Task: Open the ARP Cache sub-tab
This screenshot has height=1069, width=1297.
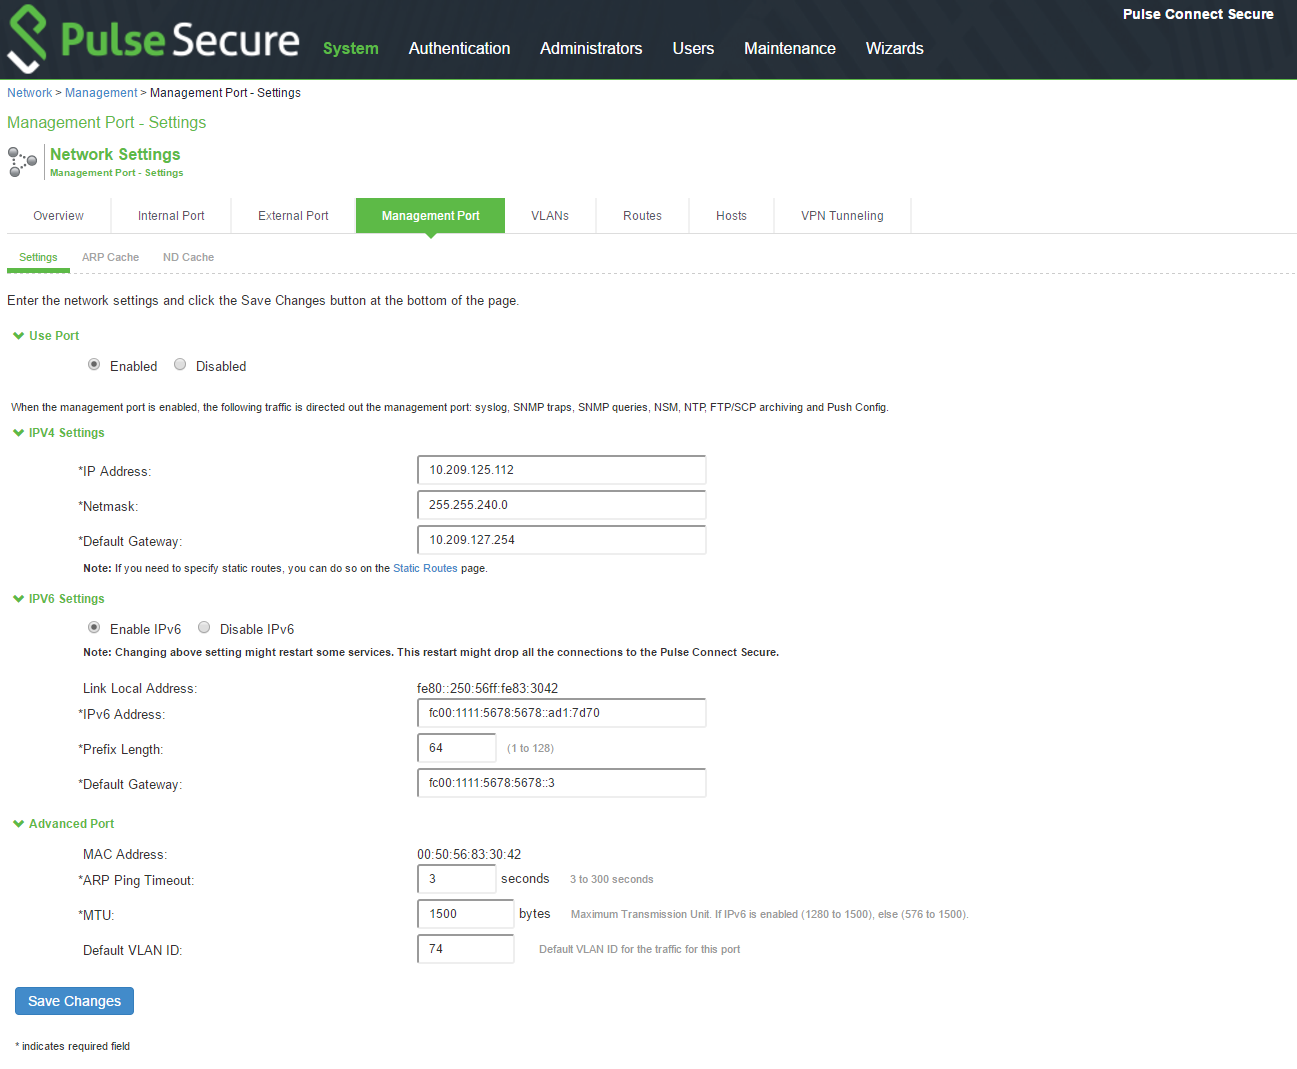Action: pyautogui.click(x=110, y=258)
